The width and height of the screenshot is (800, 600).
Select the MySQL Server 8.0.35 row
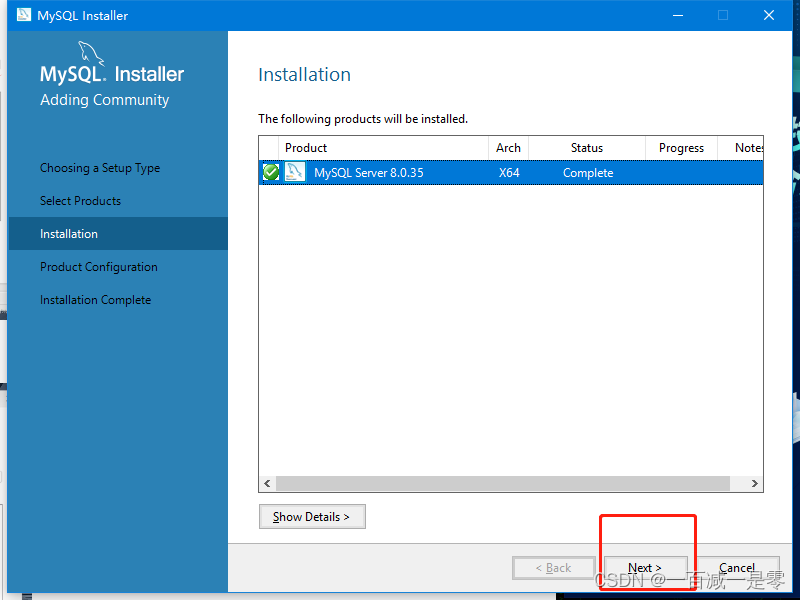pos(511,172)
